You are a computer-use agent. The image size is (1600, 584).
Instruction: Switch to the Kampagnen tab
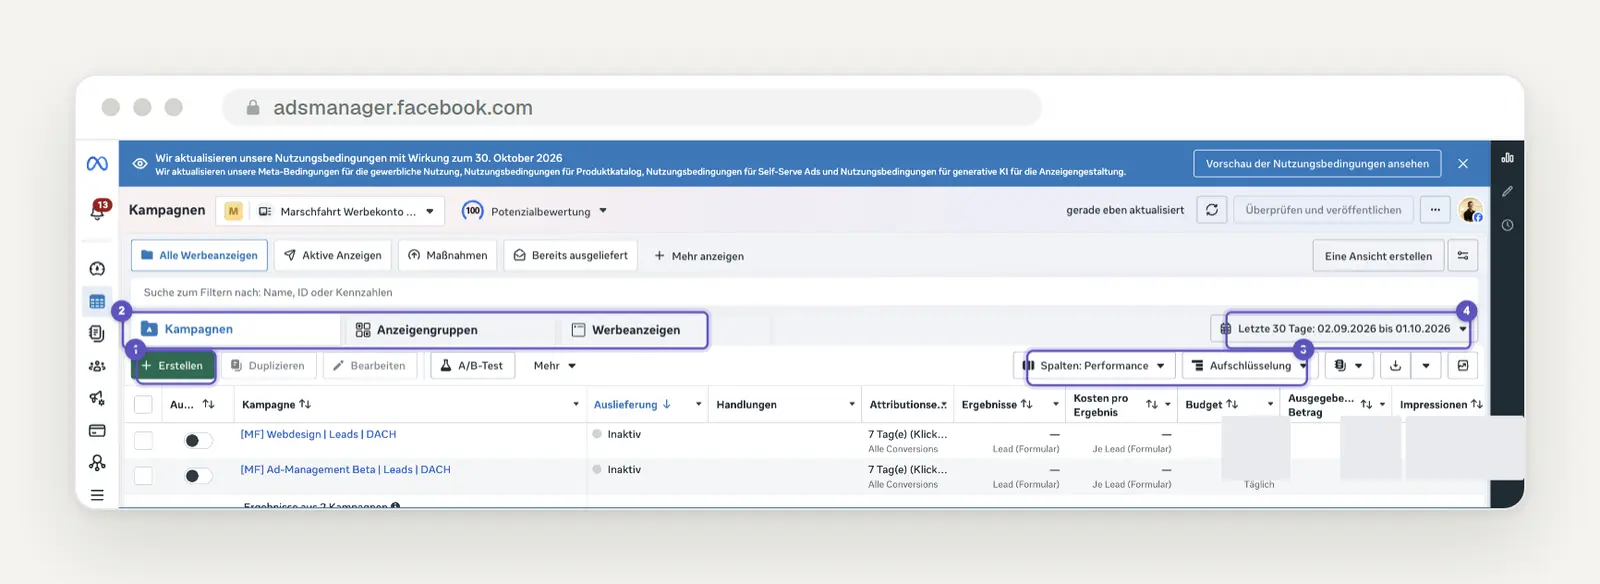click(x=236, y=329)
